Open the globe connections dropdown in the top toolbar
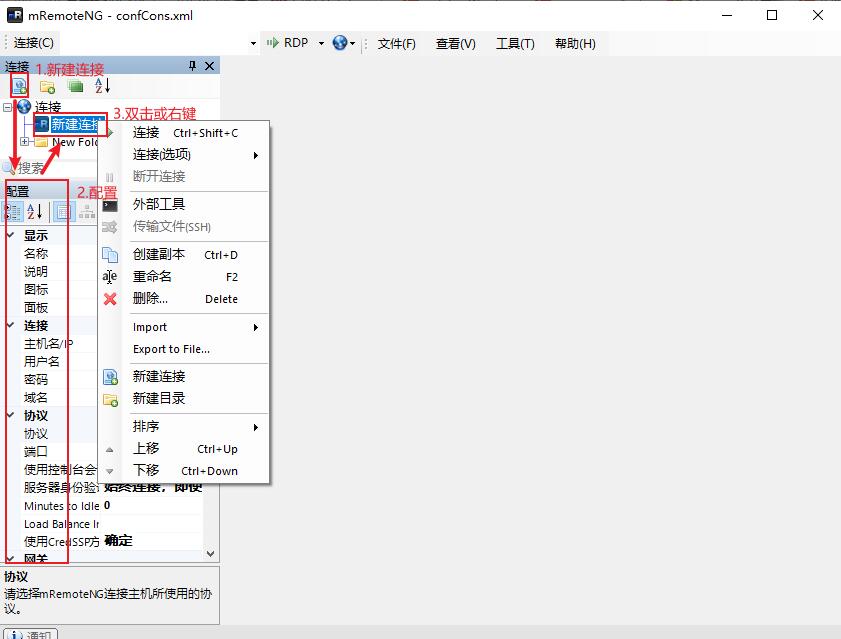Viewport: 841px width, 639px height. (x=343, y=43)
